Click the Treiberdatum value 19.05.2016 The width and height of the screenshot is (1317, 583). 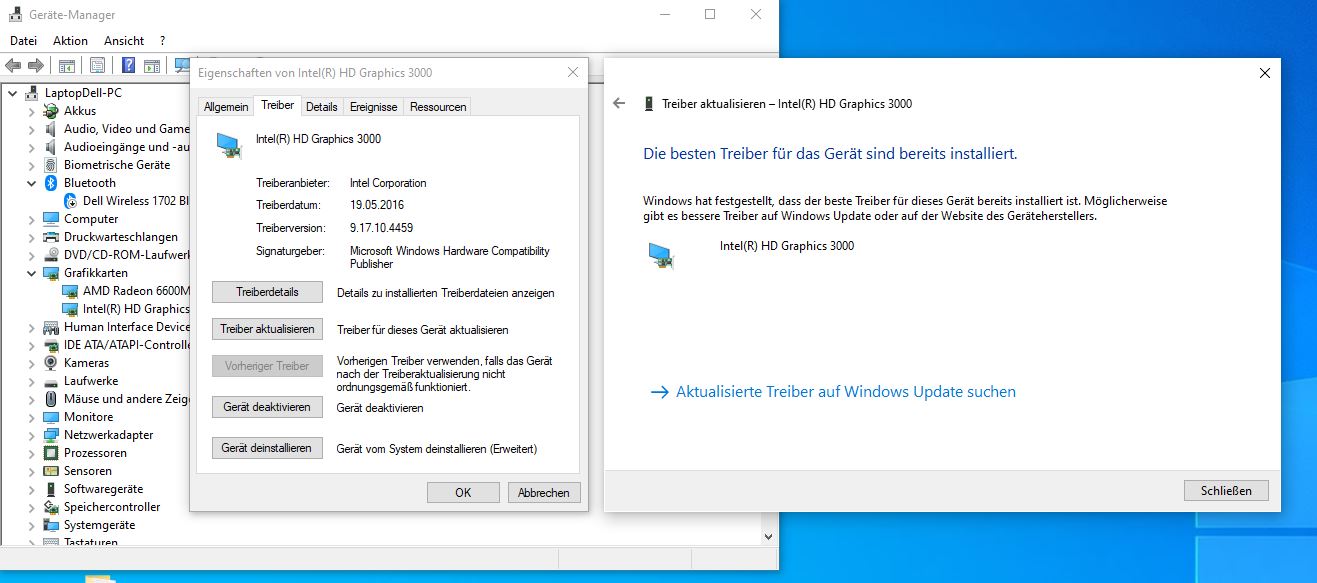pos(377,205)
